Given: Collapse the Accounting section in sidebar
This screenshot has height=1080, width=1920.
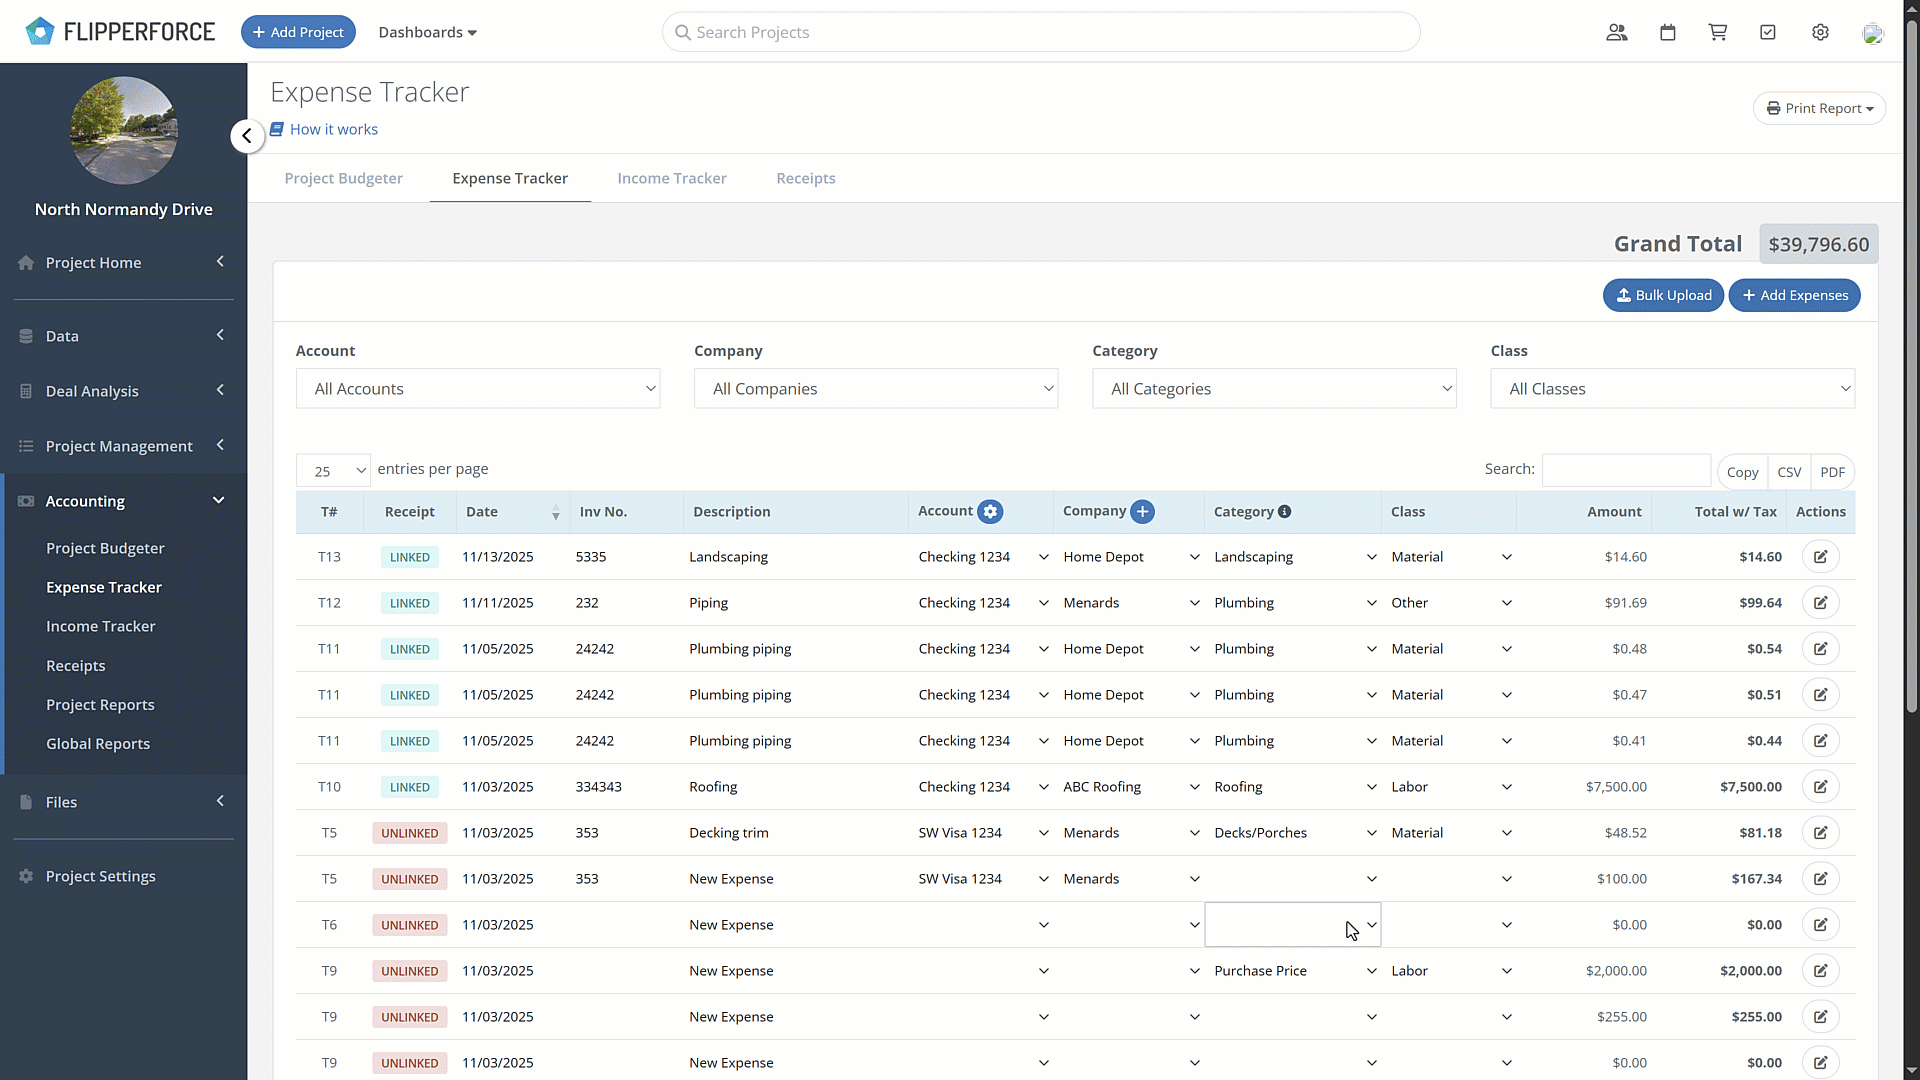Looking at the screenshot, I should [x=218, y=500].
